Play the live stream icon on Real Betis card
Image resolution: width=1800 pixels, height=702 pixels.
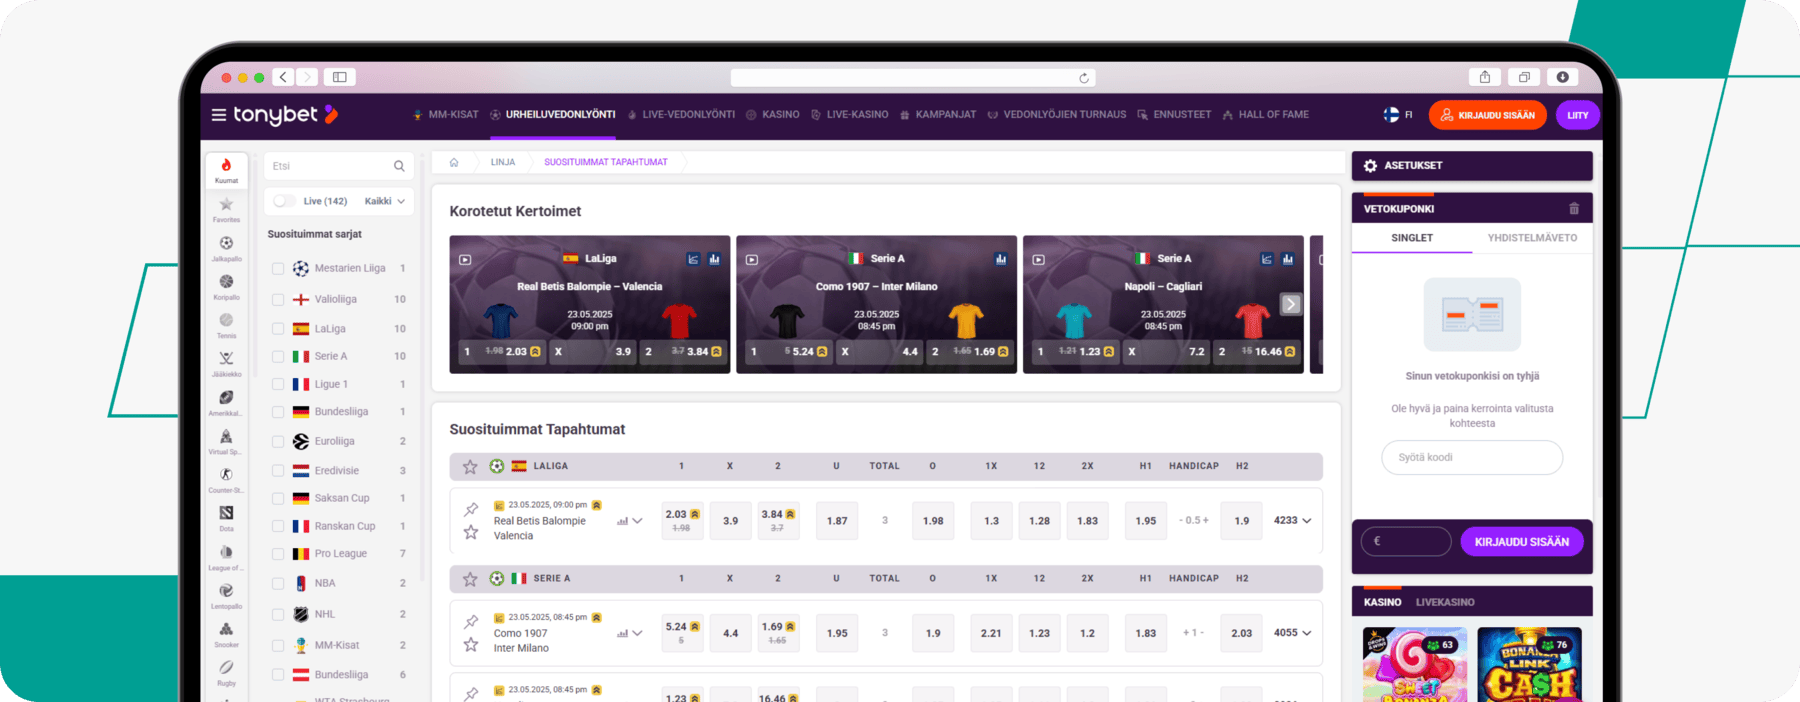point(465,259)
